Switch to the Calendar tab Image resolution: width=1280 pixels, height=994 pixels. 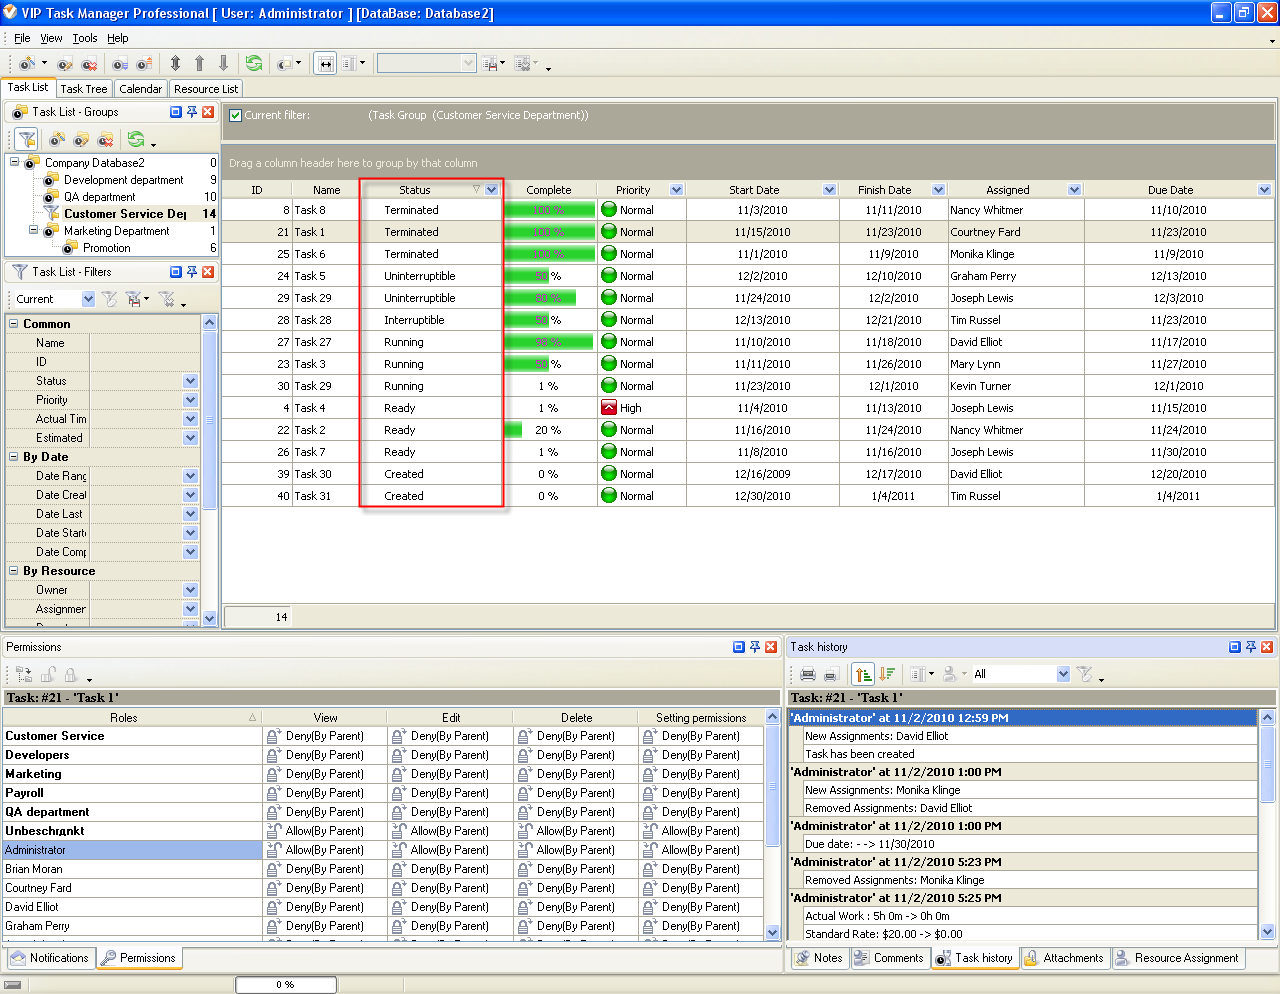click(140, 89)
